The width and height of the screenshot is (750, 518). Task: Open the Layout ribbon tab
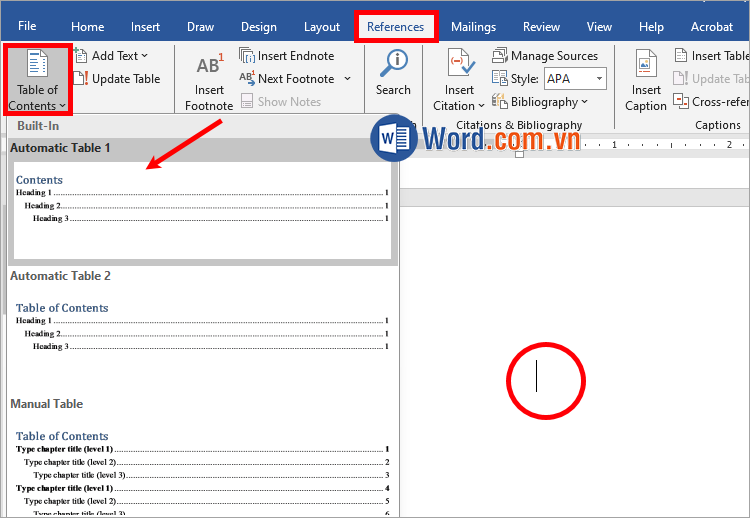point(322,27)
